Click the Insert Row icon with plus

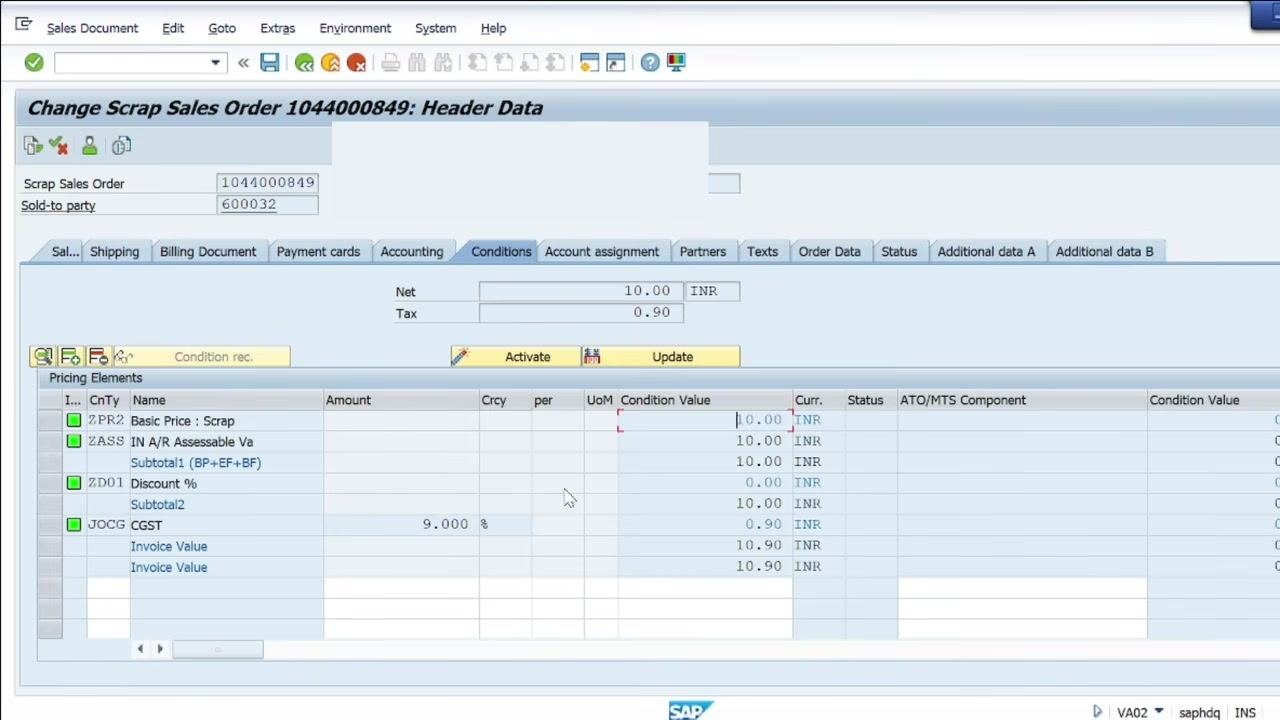(x=70, y=357)
